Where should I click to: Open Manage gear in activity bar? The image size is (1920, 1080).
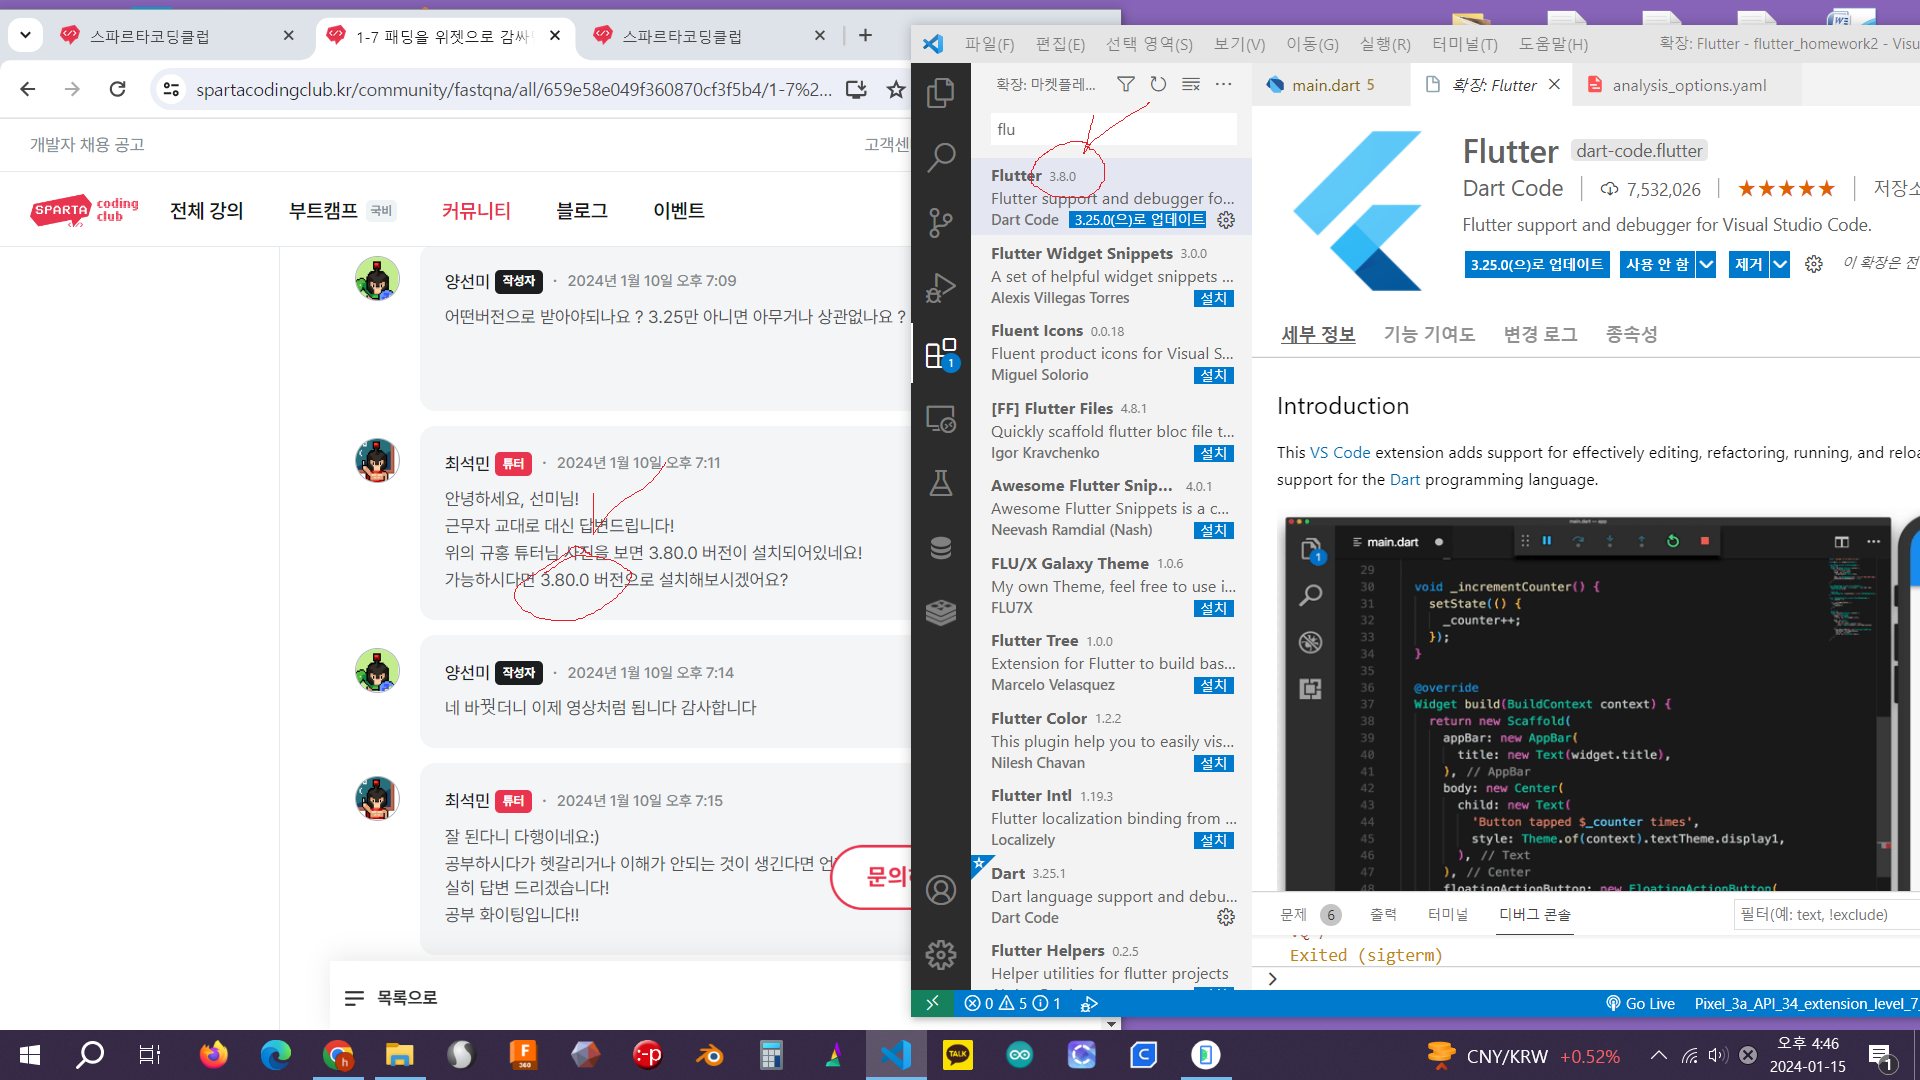tap(941, 955)
